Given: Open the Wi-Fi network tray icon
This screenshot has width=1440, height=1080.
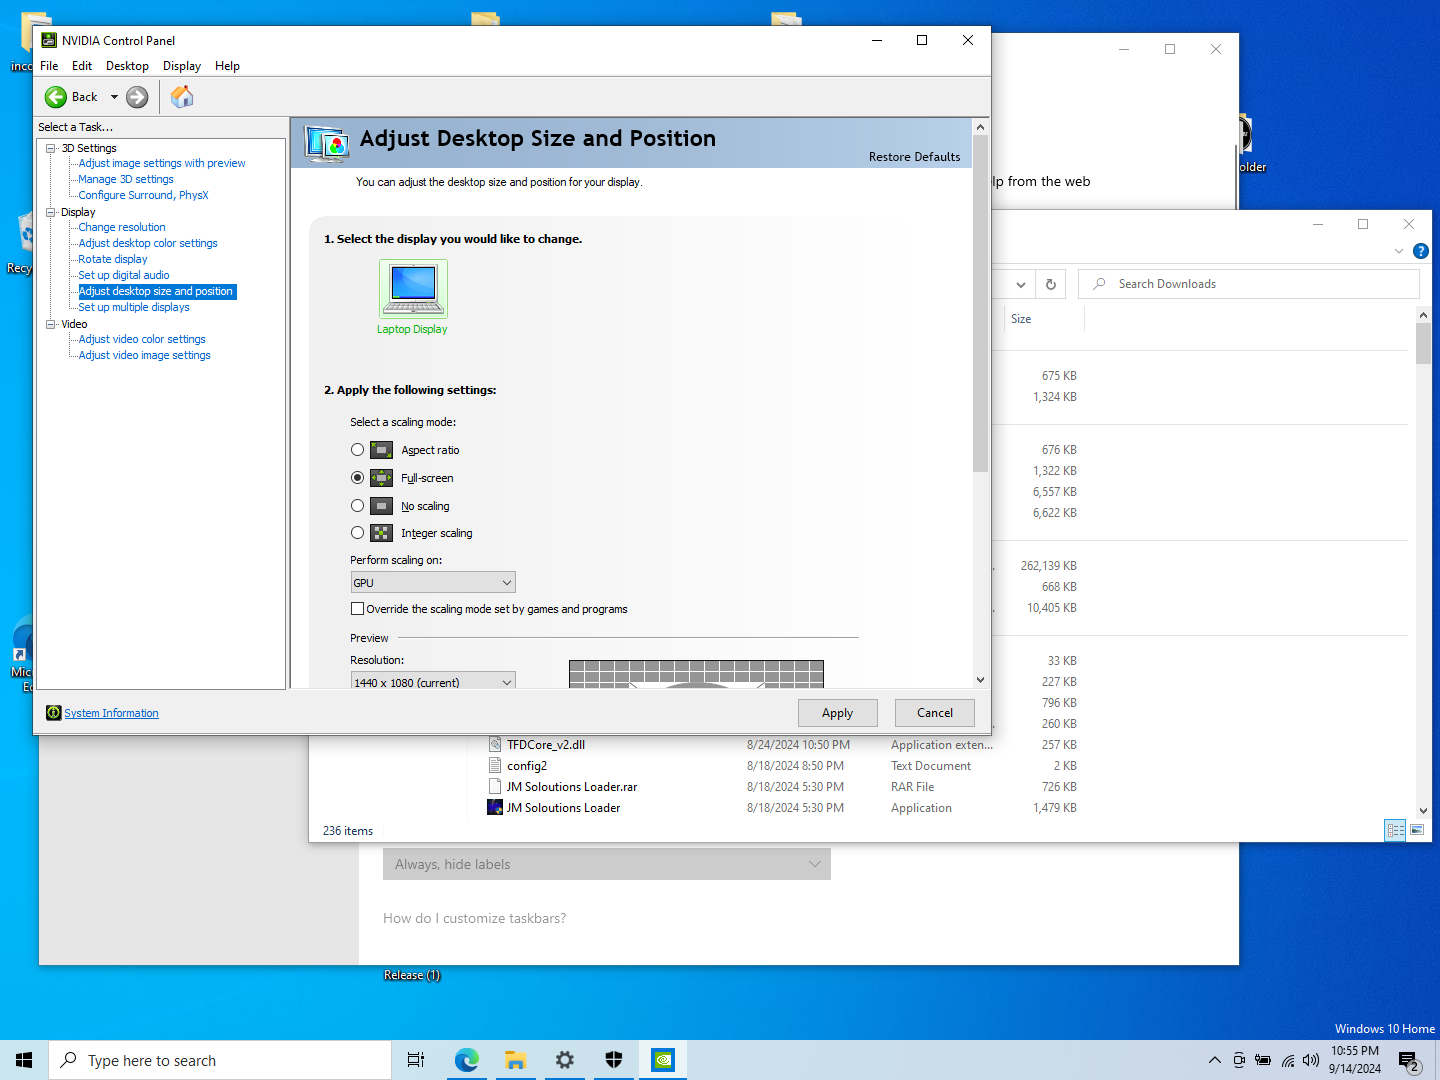Looking at the screenshot, I should (1288, 1060).
